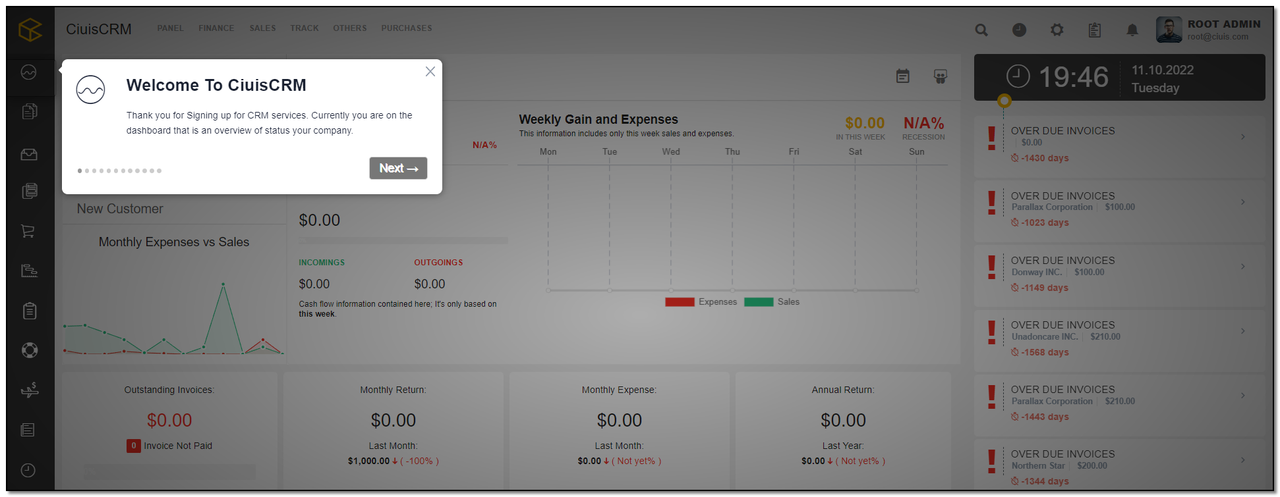Click the New Customer heading
Viewport: 1280px width, 497px height.
(x=120, y=208)
